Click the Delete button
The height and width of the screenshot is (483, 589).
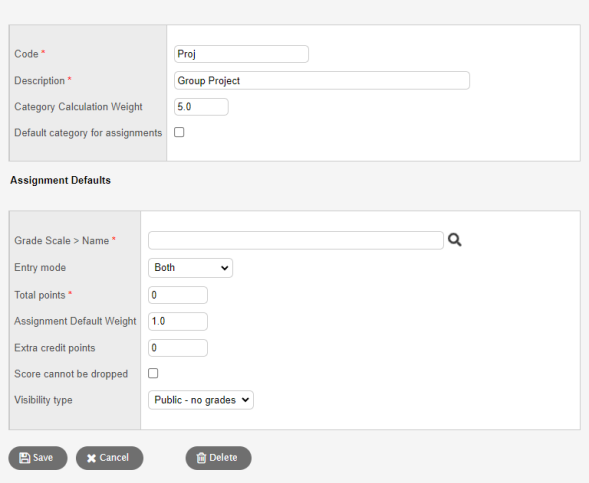(218, 458)
